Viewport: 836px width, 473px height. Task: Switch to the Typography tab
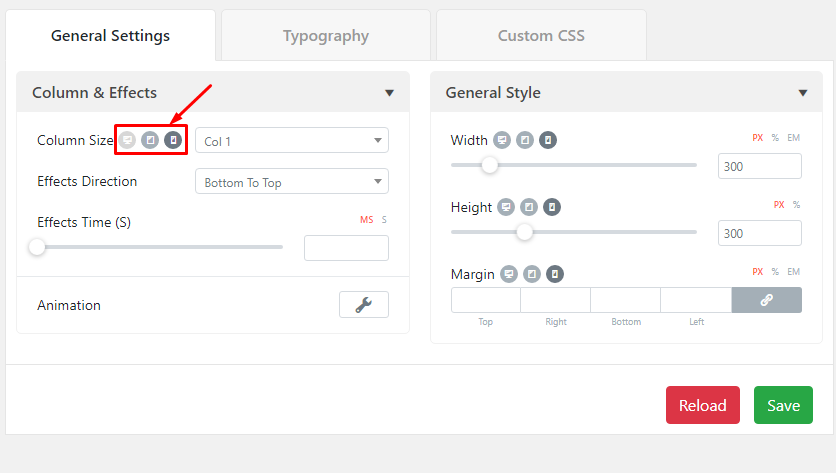[326, 36]
